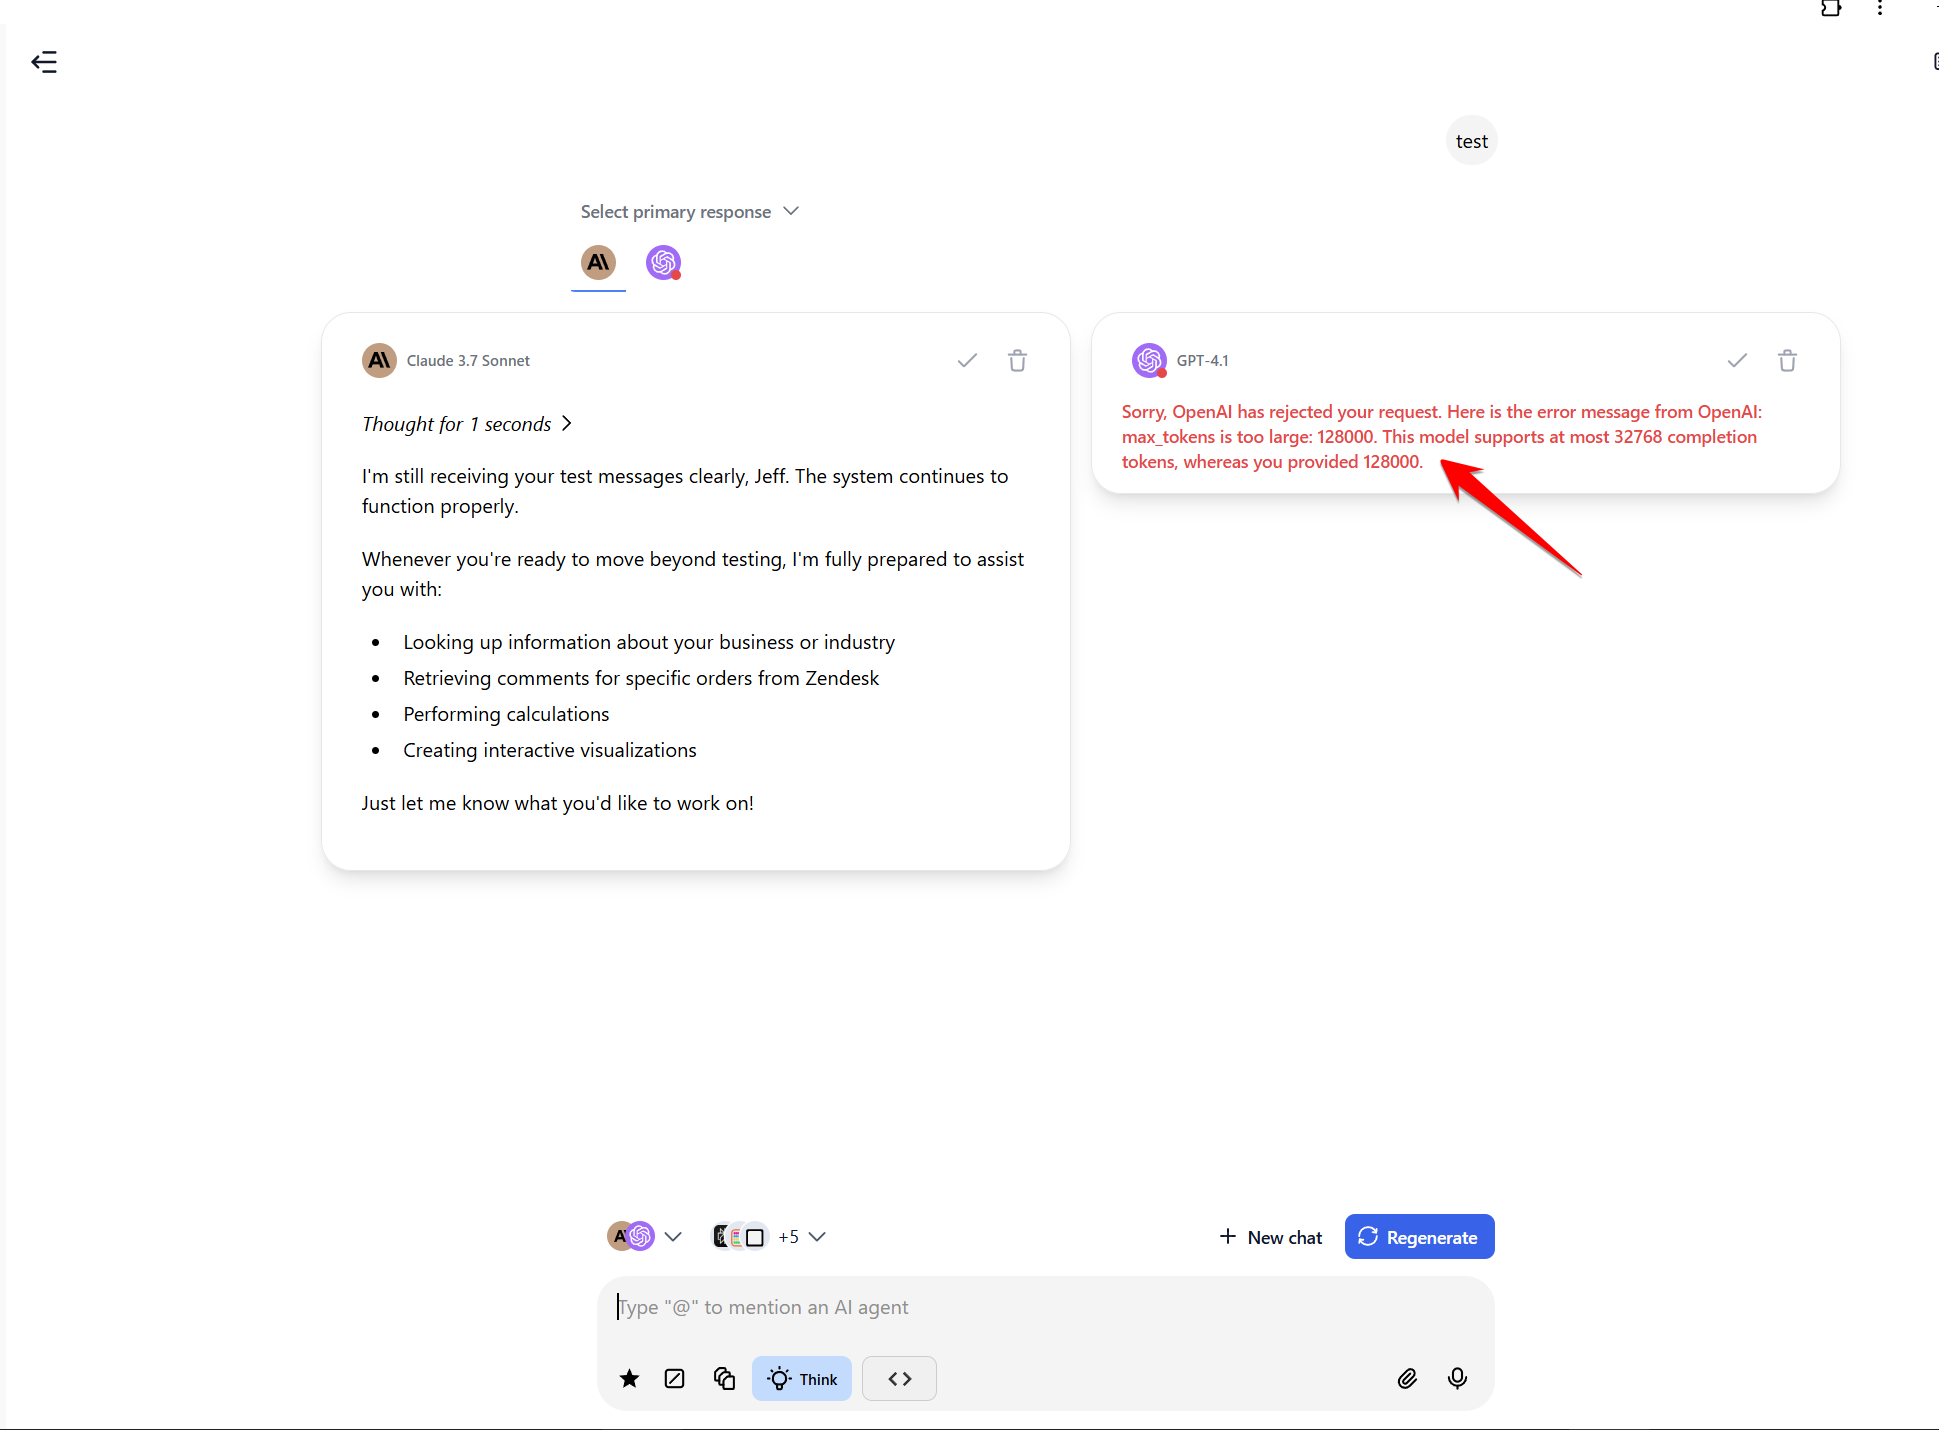Mark GPT-4.1 response as primary
The width and height of the screenshot is (1939, 1430).
click(x=1737, y=360)
